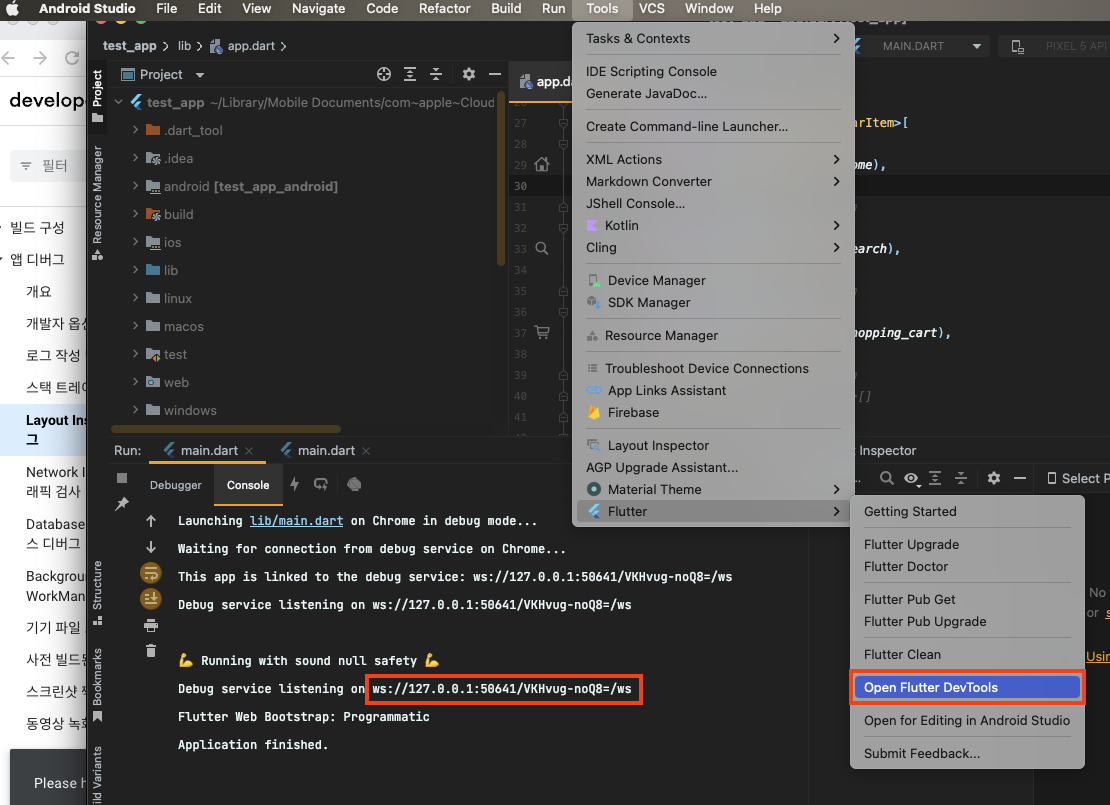
Task: Open the VCS menu in menu bar
Action: pos(651,8)
